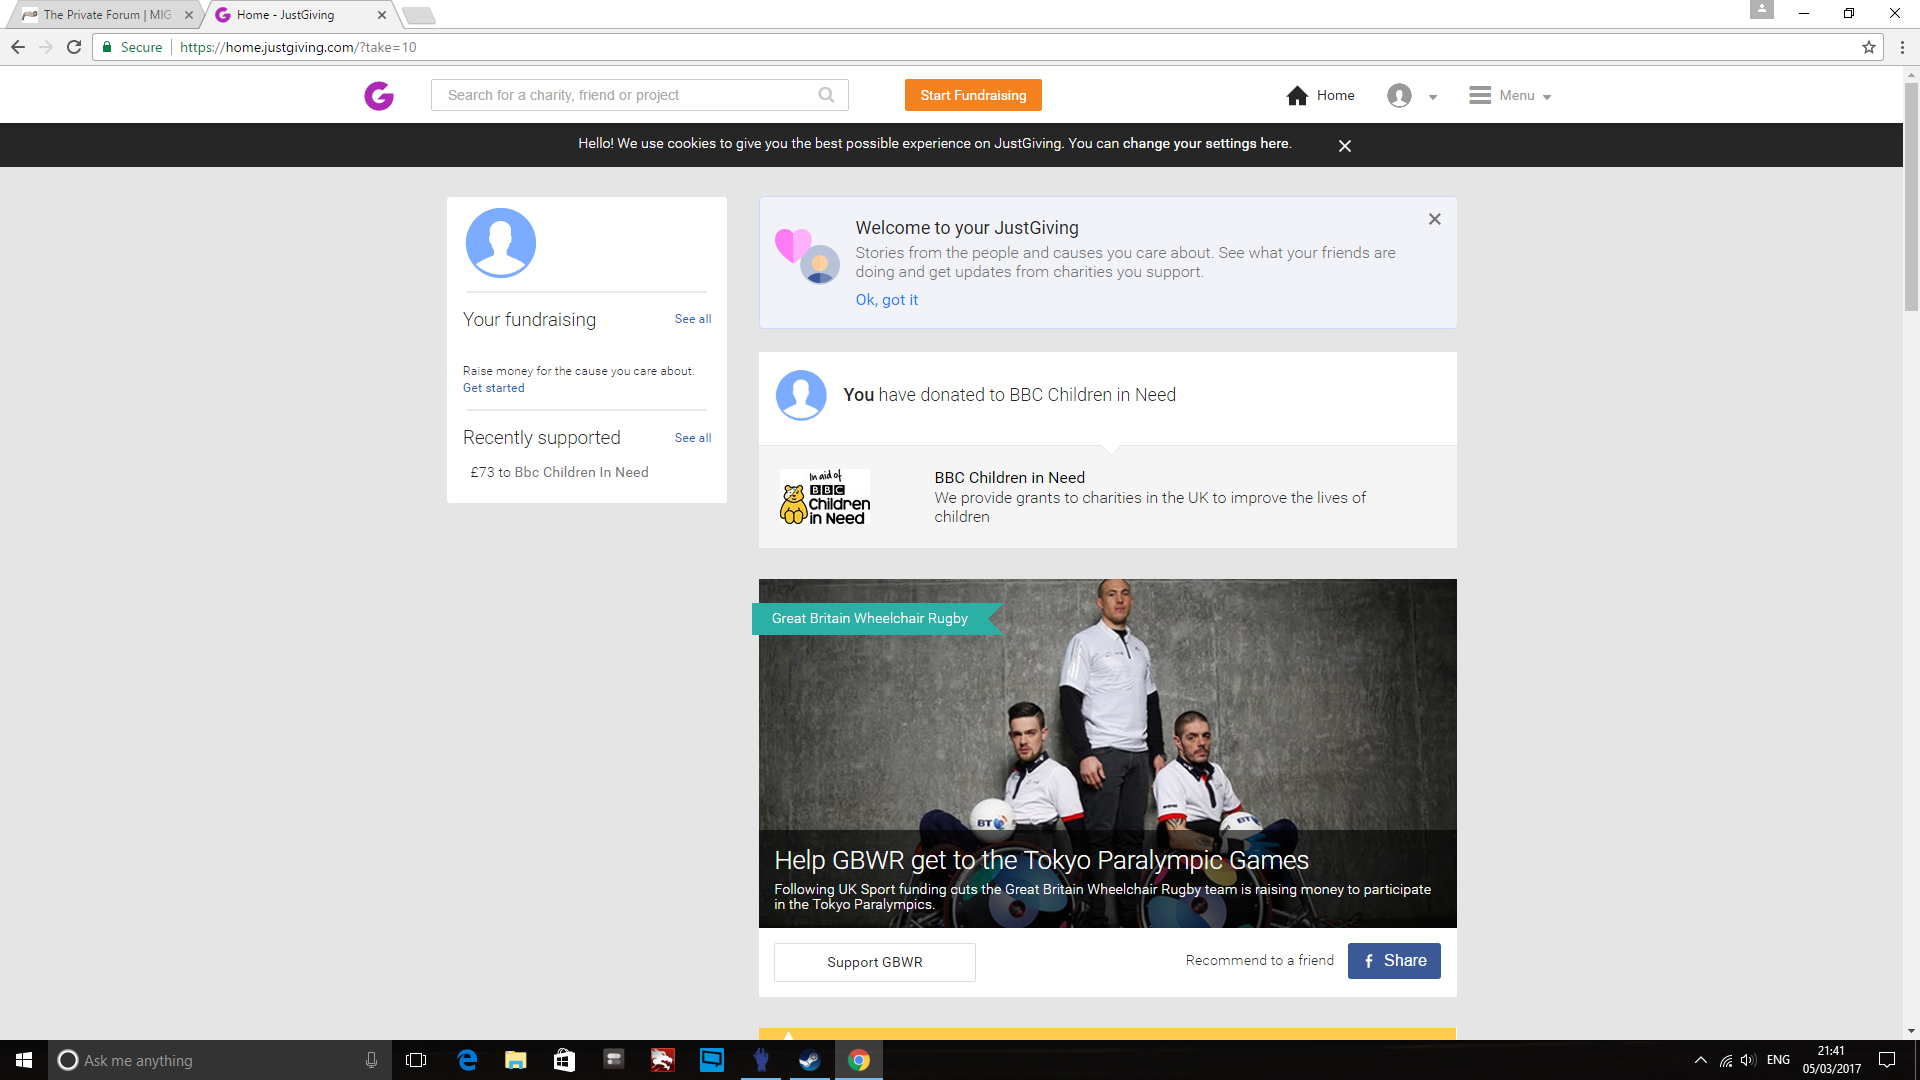Click the Cortana Ask me anything box
Image resolution: width=1920 pixels, height=1080 pixels.
(218, 1060)
